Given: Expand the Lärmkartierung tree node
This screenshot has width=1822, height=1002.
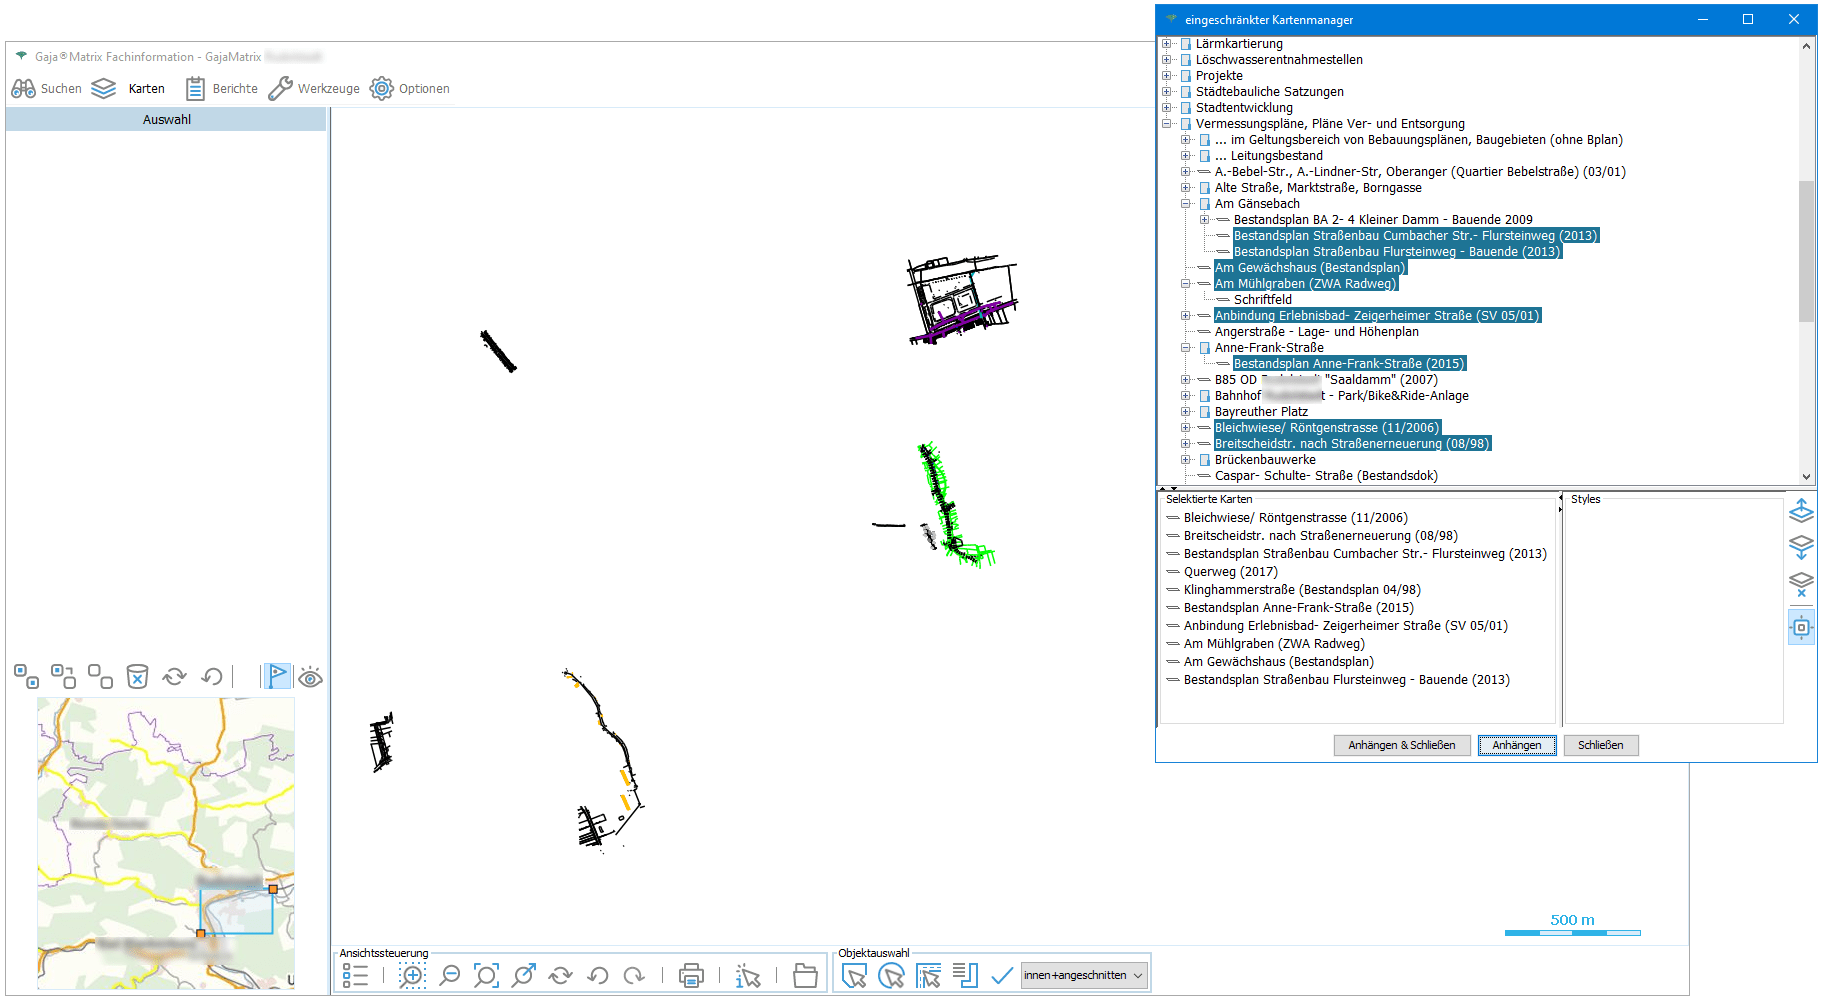Looking at the screenshot, I should click(x=1166, y=44).
